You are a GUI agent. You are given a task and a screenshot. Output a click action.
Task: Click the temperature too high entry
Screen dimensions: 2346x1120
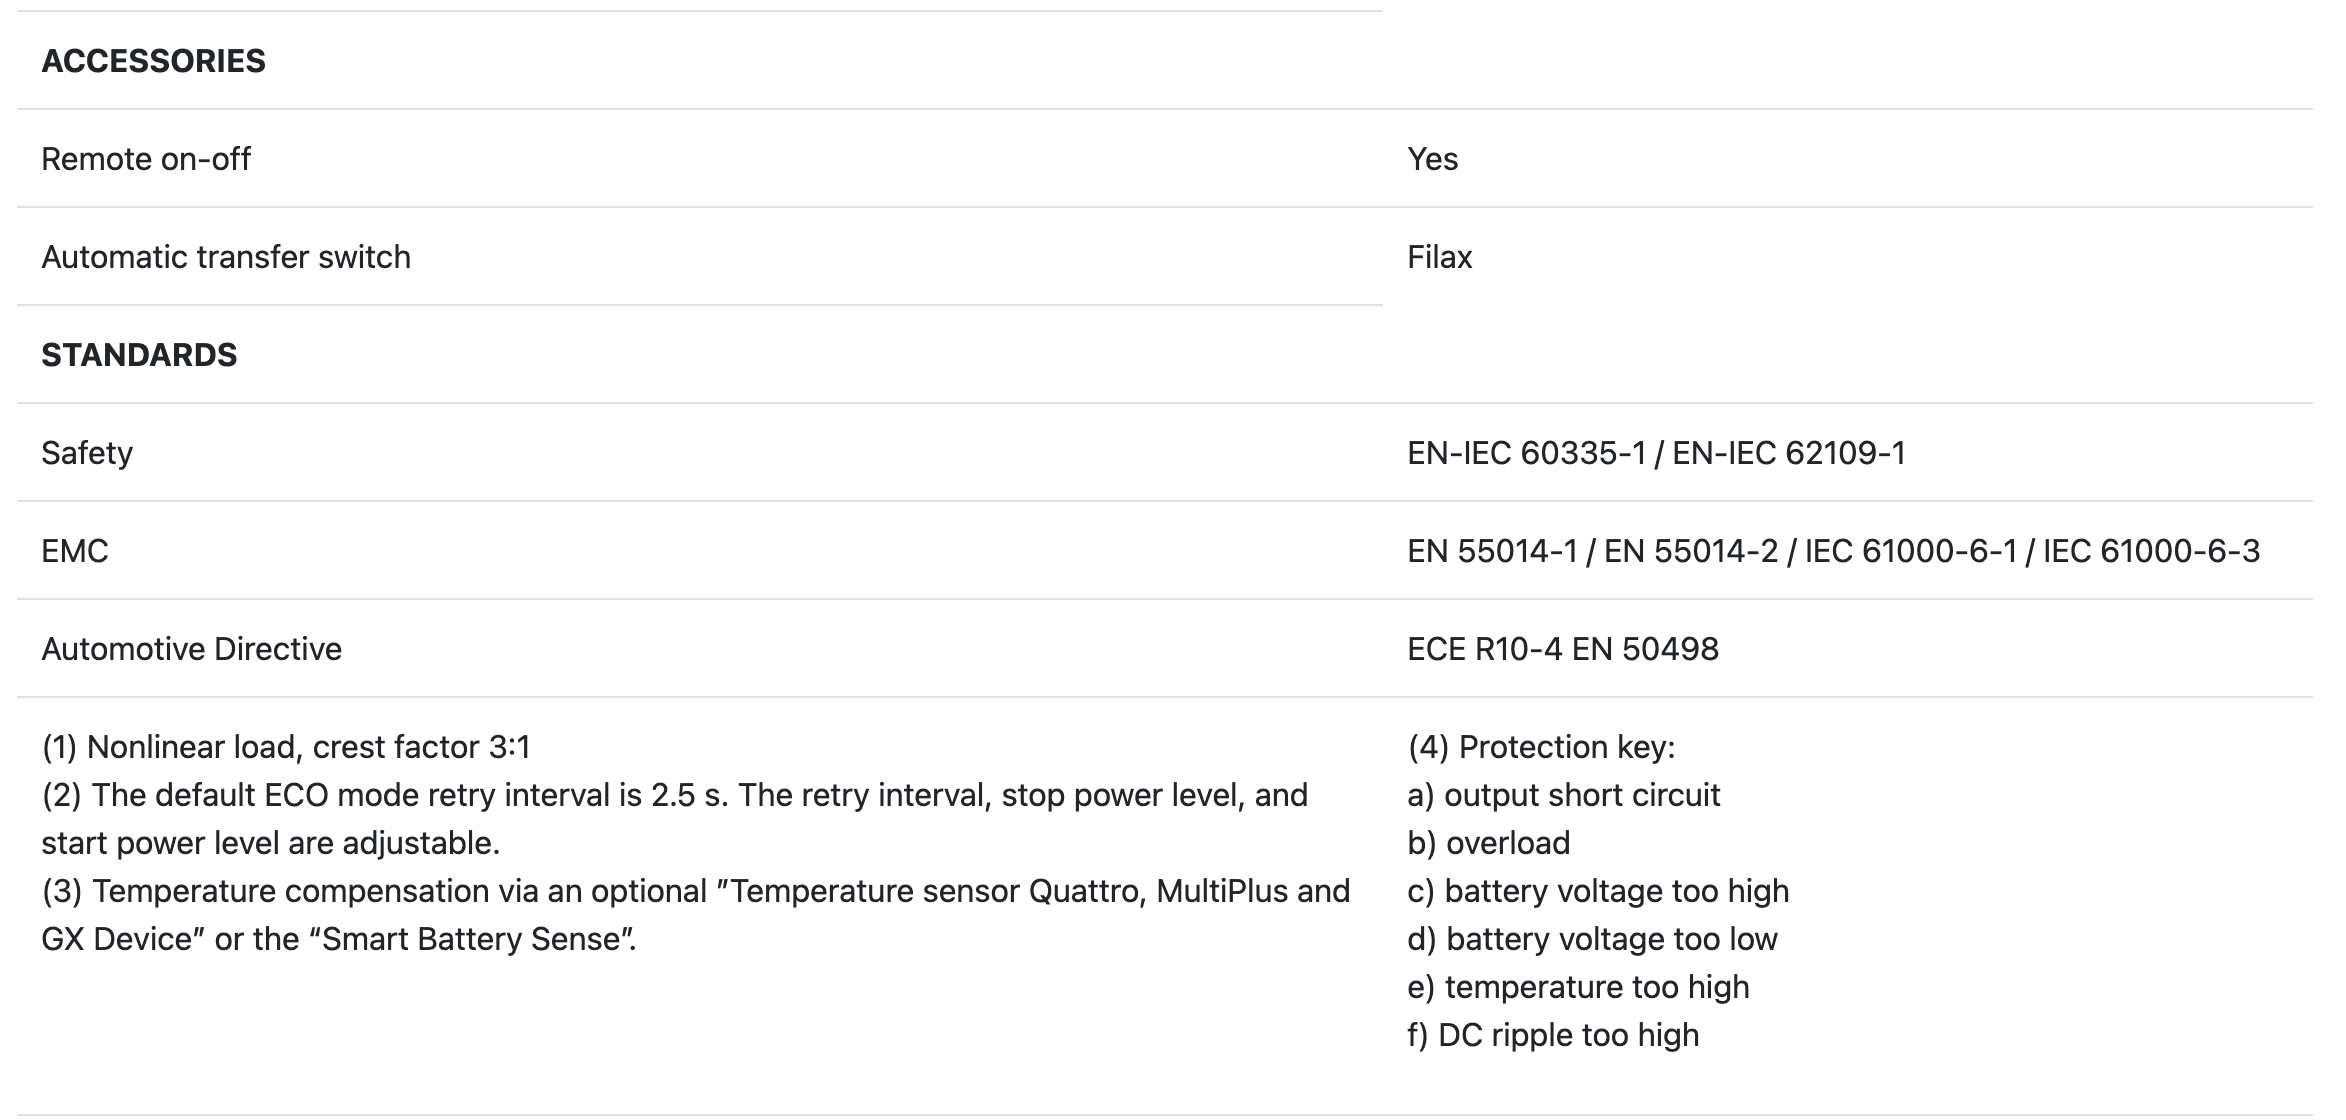1578,987
